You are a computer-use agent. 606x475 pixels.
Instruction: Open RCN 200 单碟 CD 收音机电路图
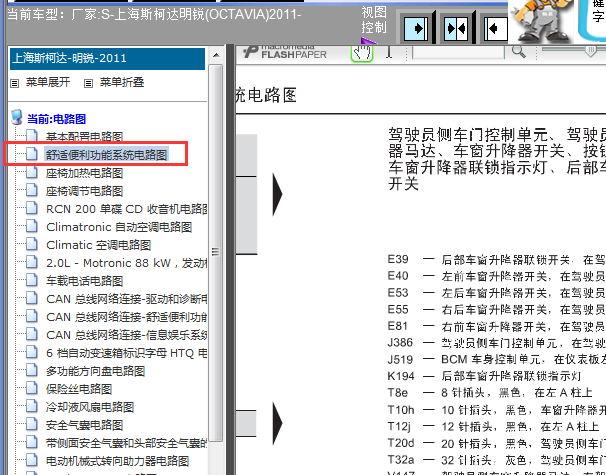click(x=126, y=209)
